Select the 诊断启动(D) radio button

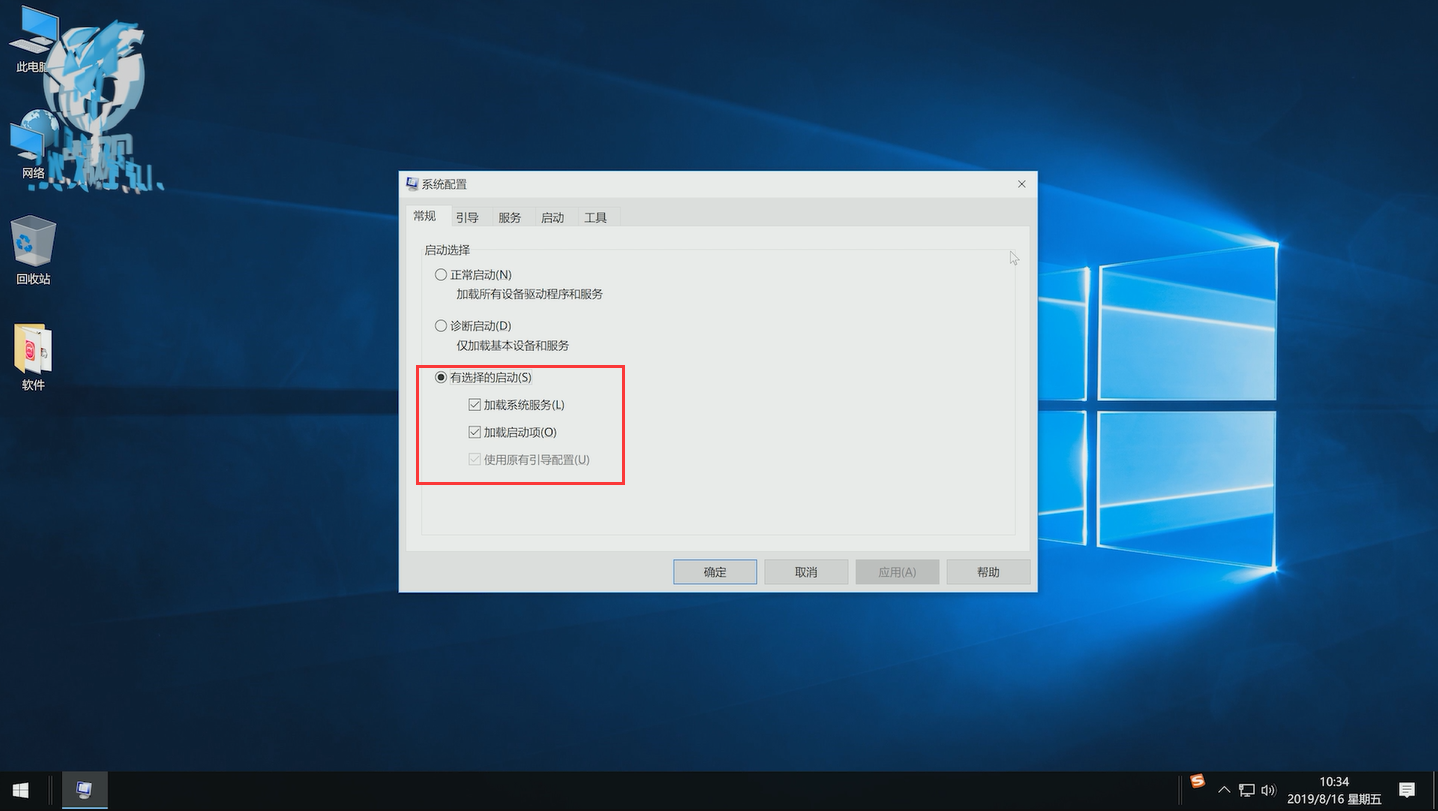pos(441,325)
